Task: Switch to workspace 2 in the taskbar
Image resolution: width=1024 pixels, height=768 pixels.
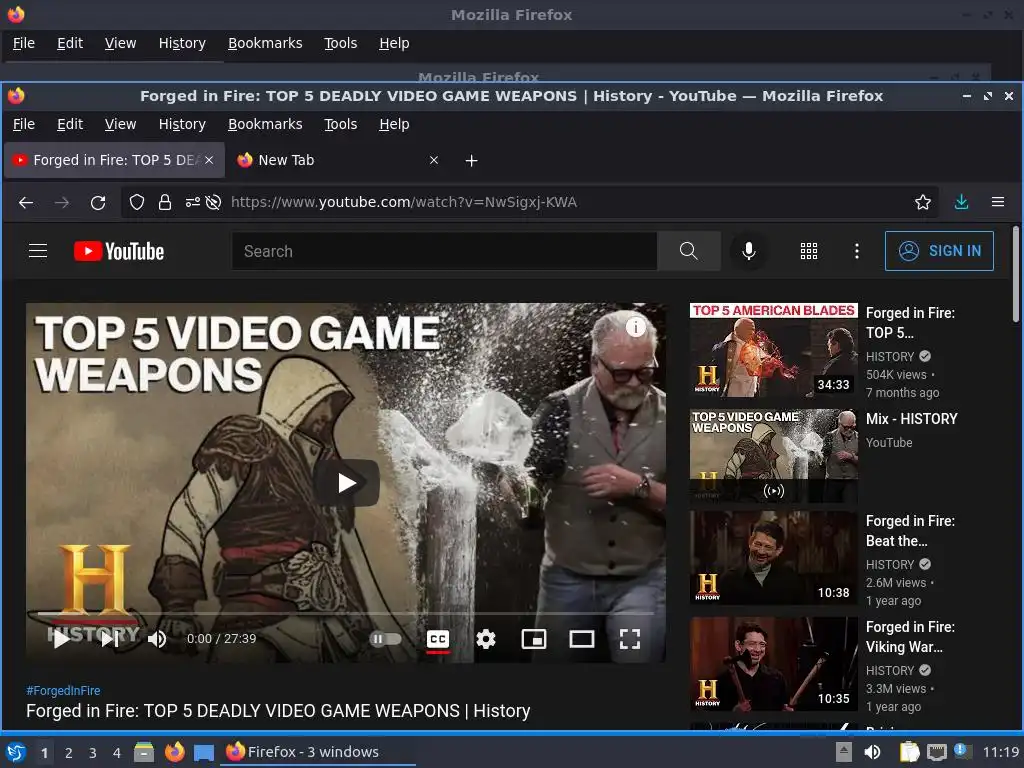Action: (x=69, y=753)
